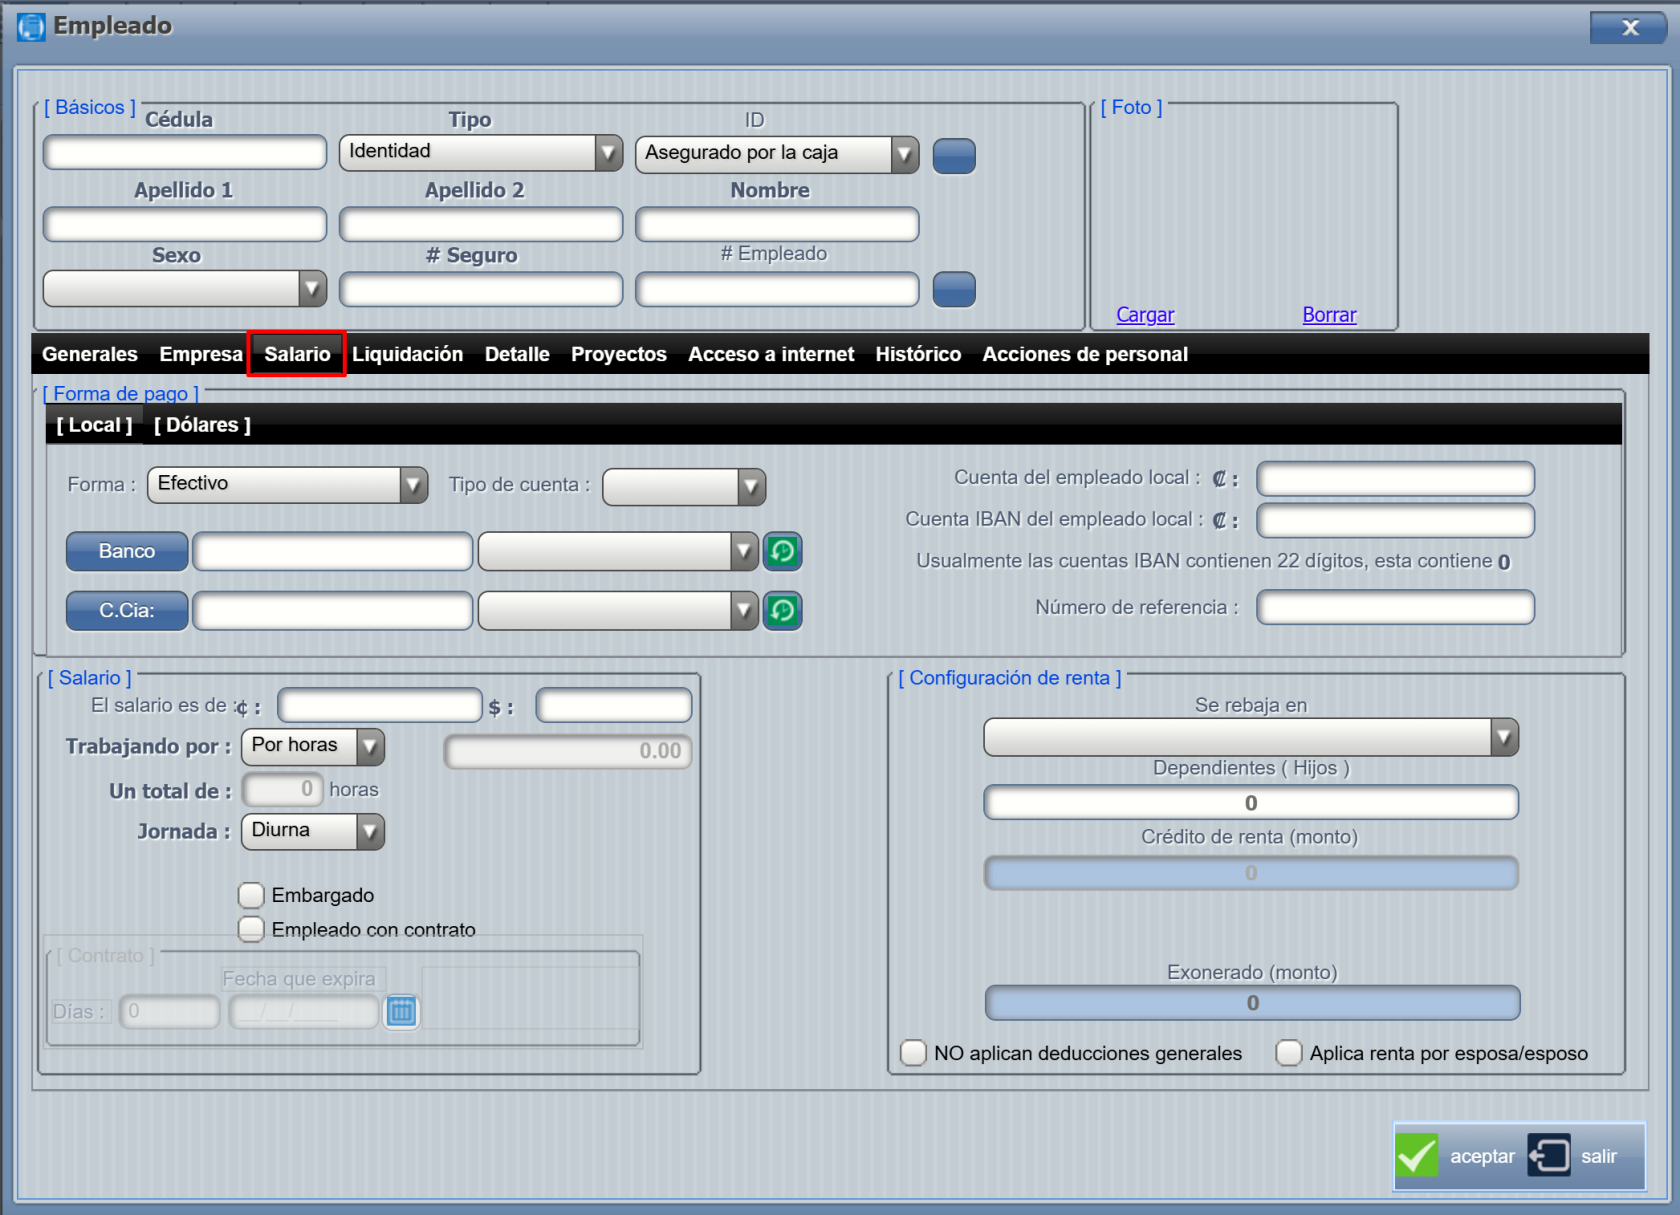Click the aceptar button
Viewport: 1680px width, 1215px height.
(1456, 1156)
